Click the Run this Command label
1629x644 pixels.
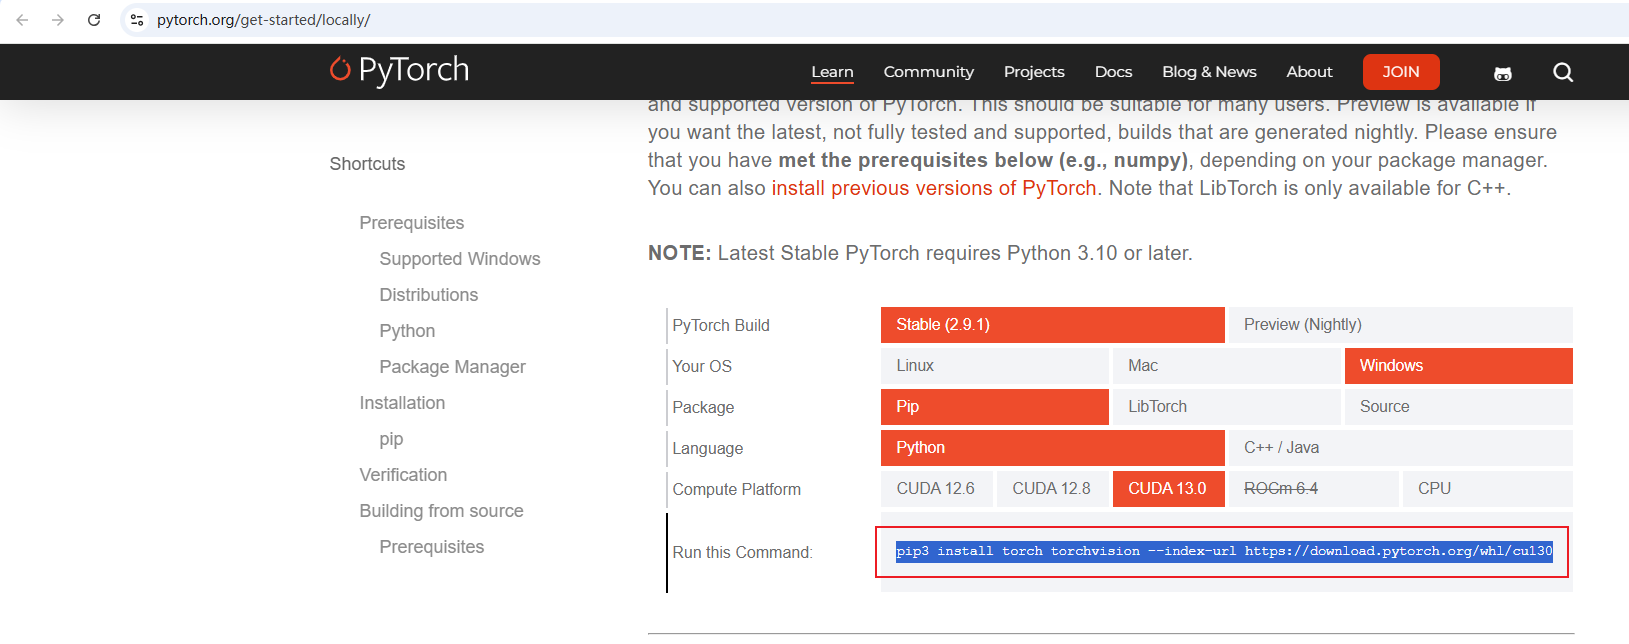742,553
